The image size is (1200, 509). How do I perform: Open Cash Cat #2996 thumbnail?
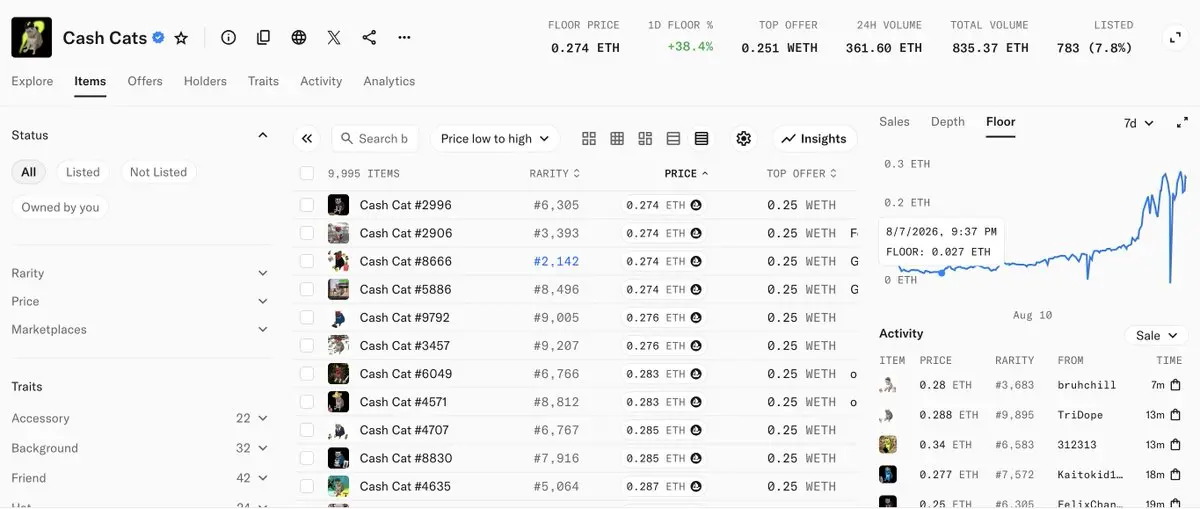click(x=338, y=205)
